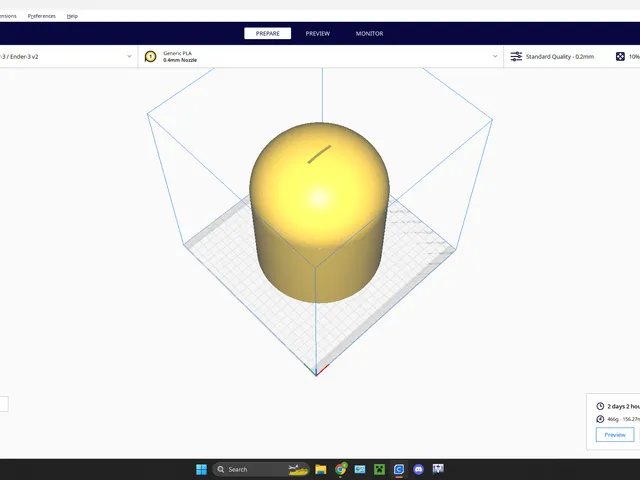Open File Explorer from the taskbar
The image size is (640, 480).
click(321, 469)
